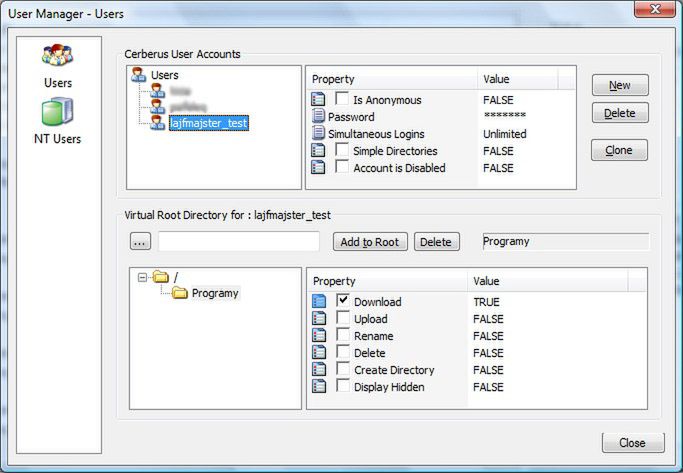This screenshot has height=473, width=683.
Task: Collapse the root directory tree node
Action: (x=142, y=277)
